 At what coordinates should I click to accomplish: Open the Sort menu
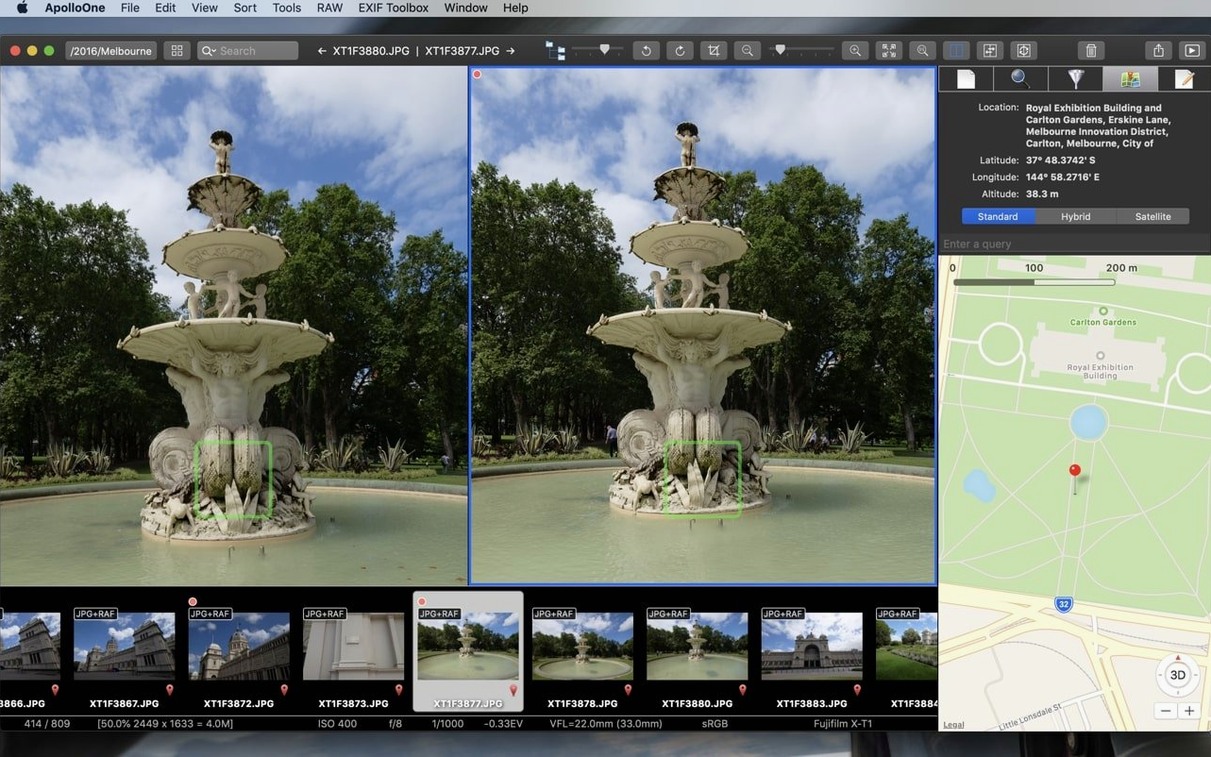point(245,8)
